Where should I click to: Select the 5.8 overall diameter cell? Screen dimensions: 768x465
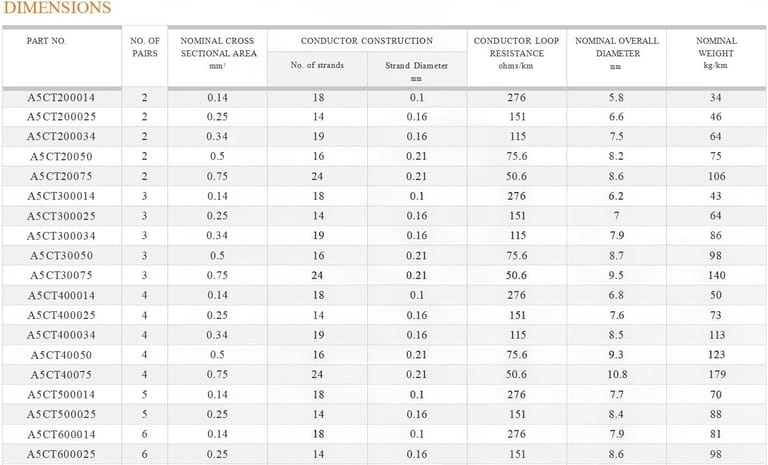(x=617, y=97)
